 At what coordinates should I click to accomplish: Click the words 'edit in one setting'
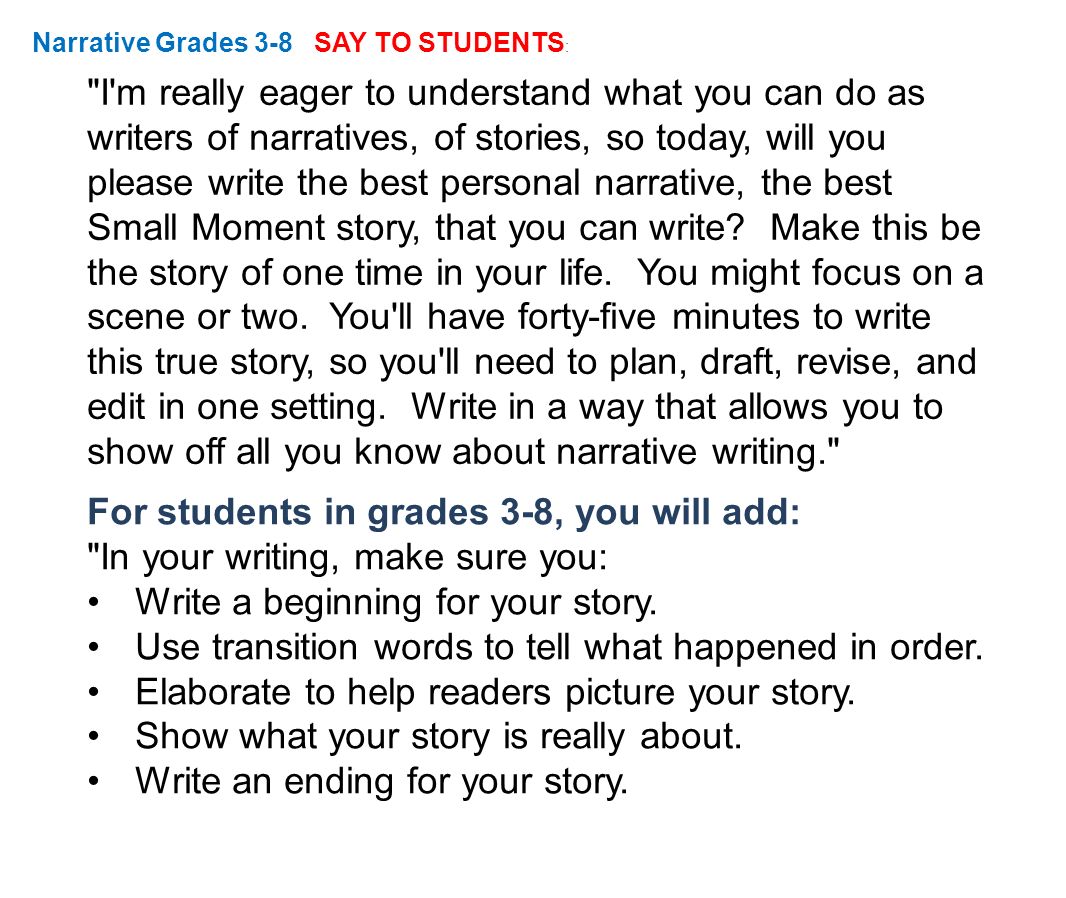tap(237, 407)
